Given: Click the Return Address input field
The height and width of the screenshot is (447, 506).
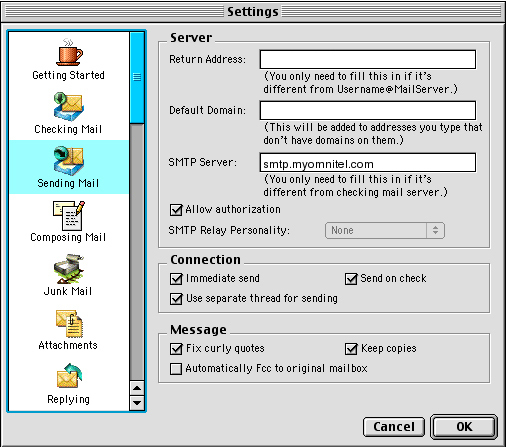Looking at the screenshot, I should pos(368,59).
